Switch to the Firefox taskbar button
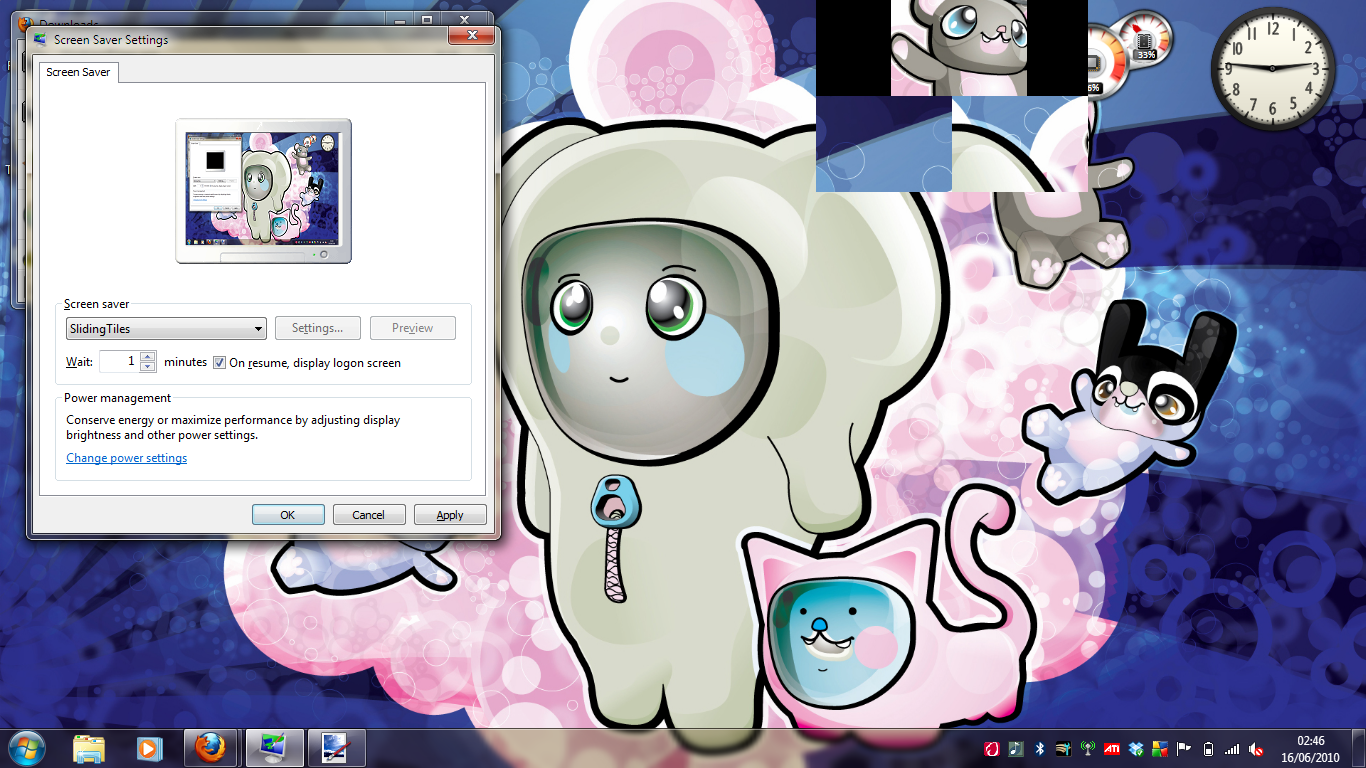1366x768 pixels. [x=211, y=748]
